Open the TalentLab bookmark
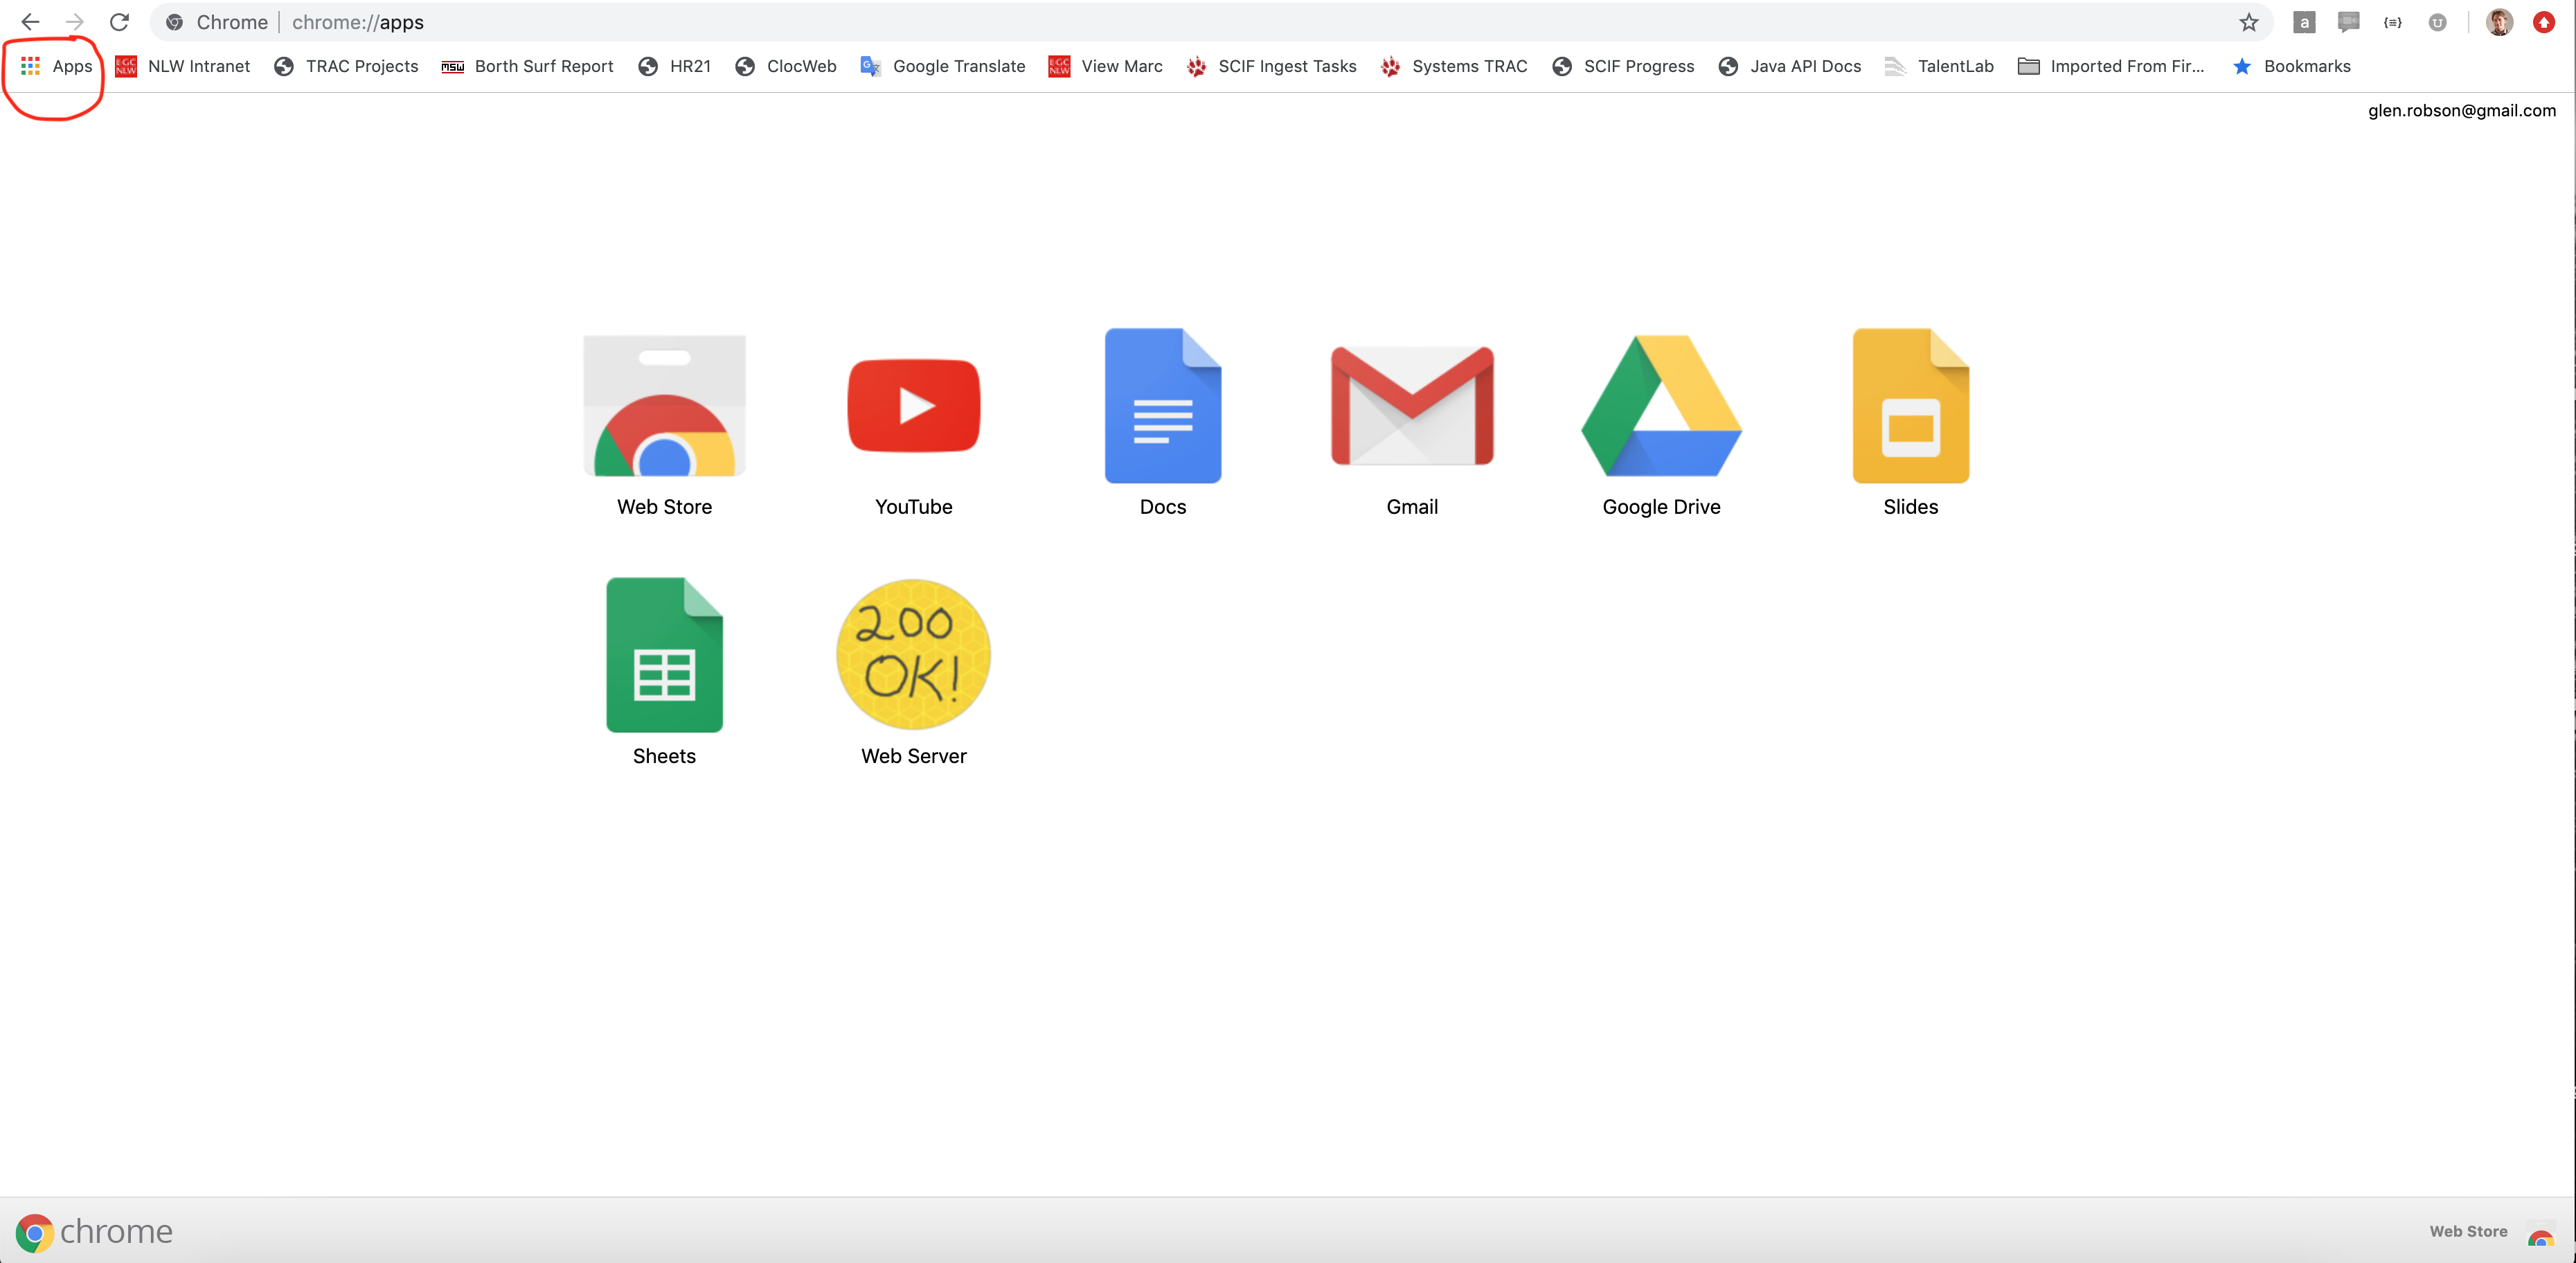Viewport: 2576px width, 1263px height. (x=1939, y=66)
